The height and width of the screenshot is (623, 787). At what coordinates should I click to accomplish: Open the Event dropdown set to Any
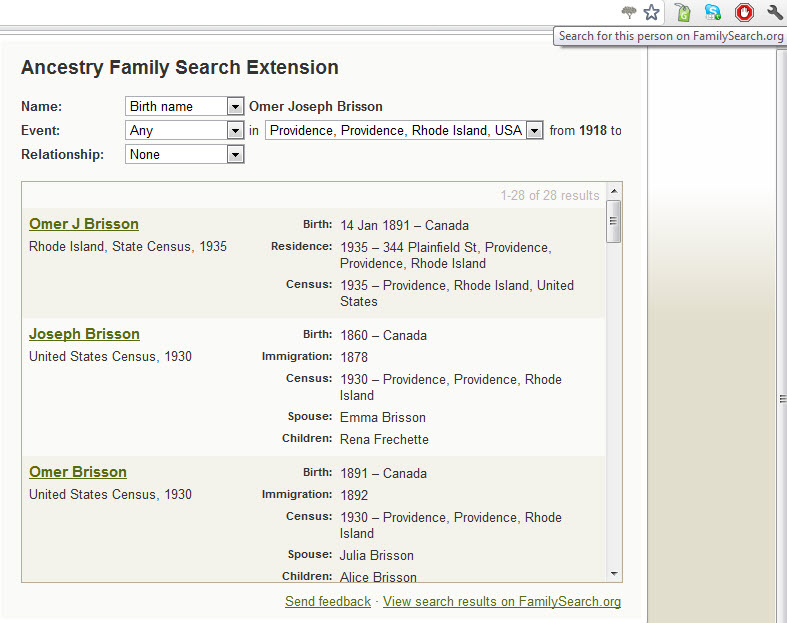[184, 131]
